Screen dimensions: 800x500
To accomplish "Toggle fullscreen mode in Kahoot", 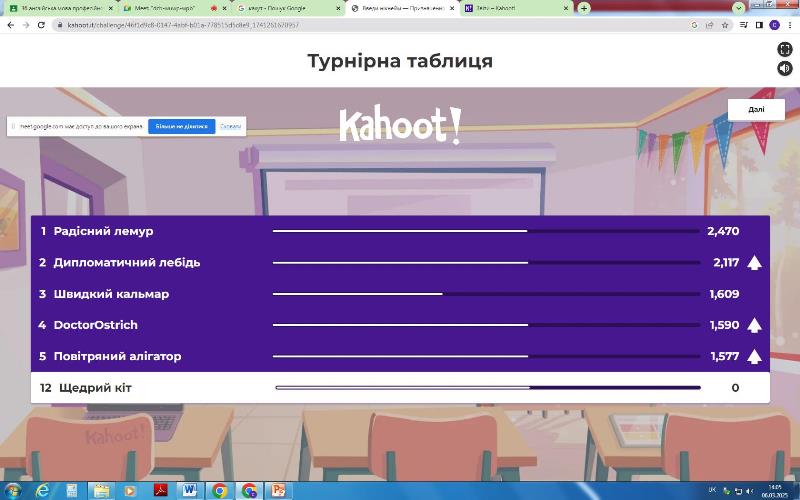I will pos(784,49).
